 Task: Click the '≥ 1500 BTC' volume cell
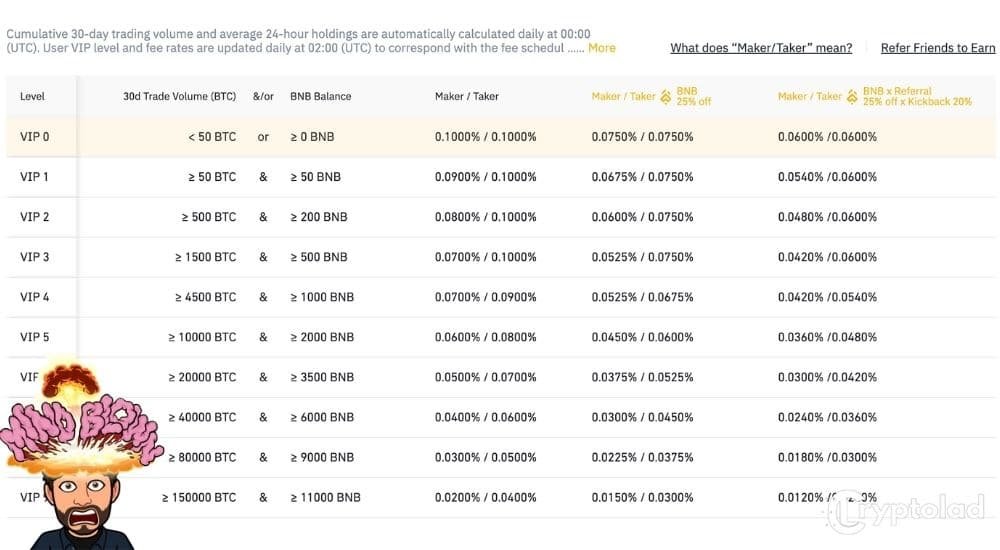point(205,257)
